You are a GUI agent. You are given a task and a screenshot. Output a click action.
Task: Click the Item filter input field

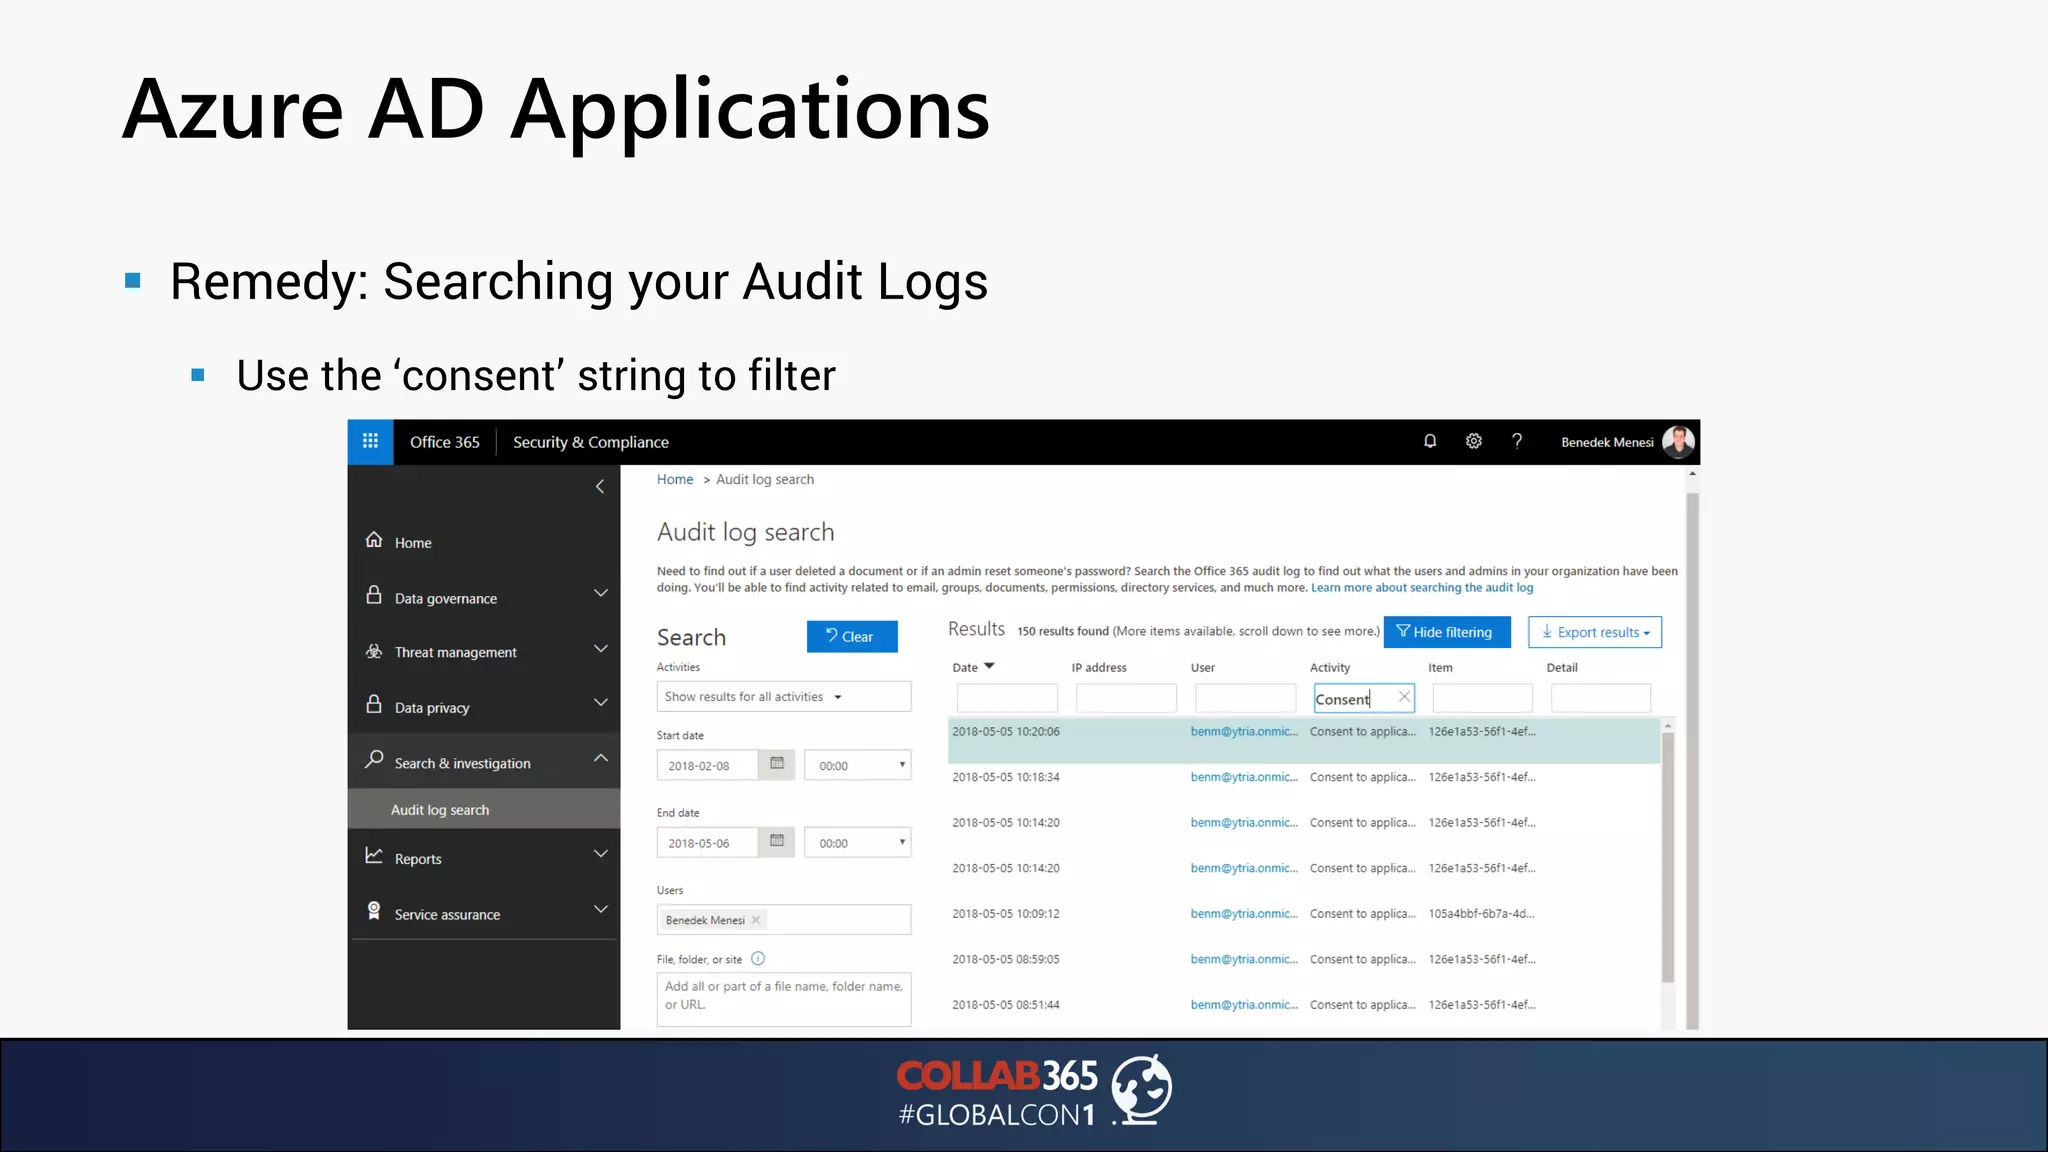pos(1482,698)
